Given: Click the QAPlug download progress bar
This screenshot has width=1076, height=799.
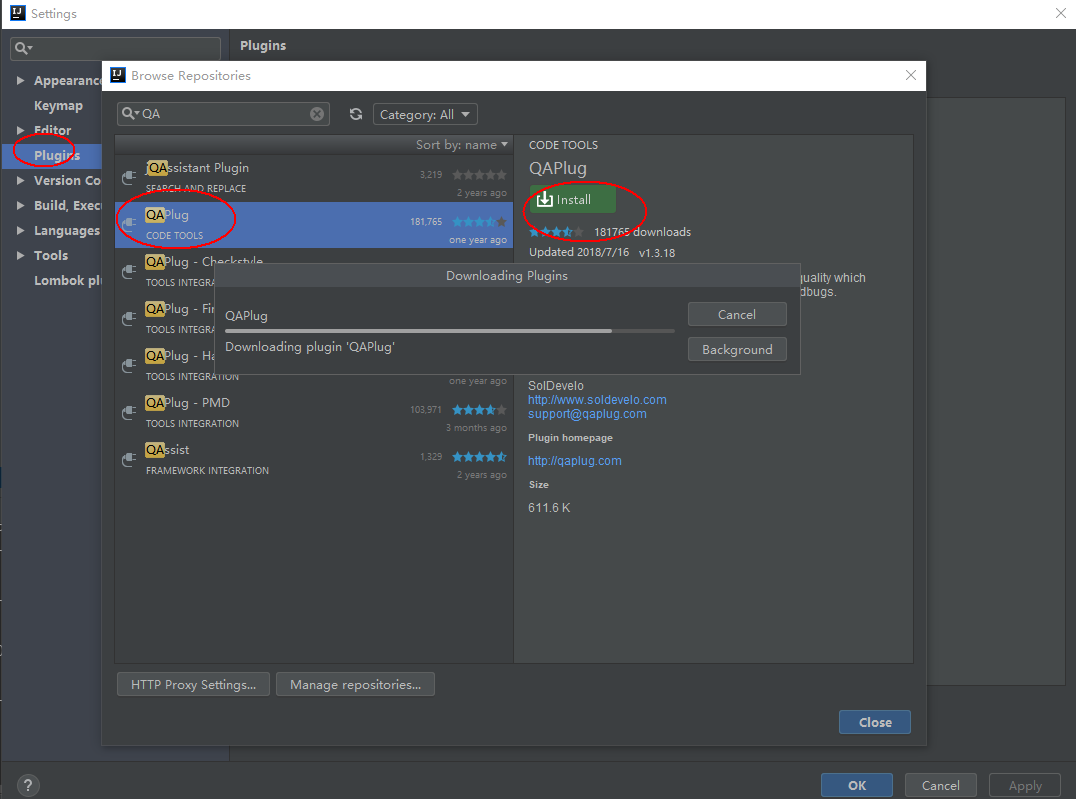Looking at the screenshot, I should pyautogui.click(x=449, y=331).
